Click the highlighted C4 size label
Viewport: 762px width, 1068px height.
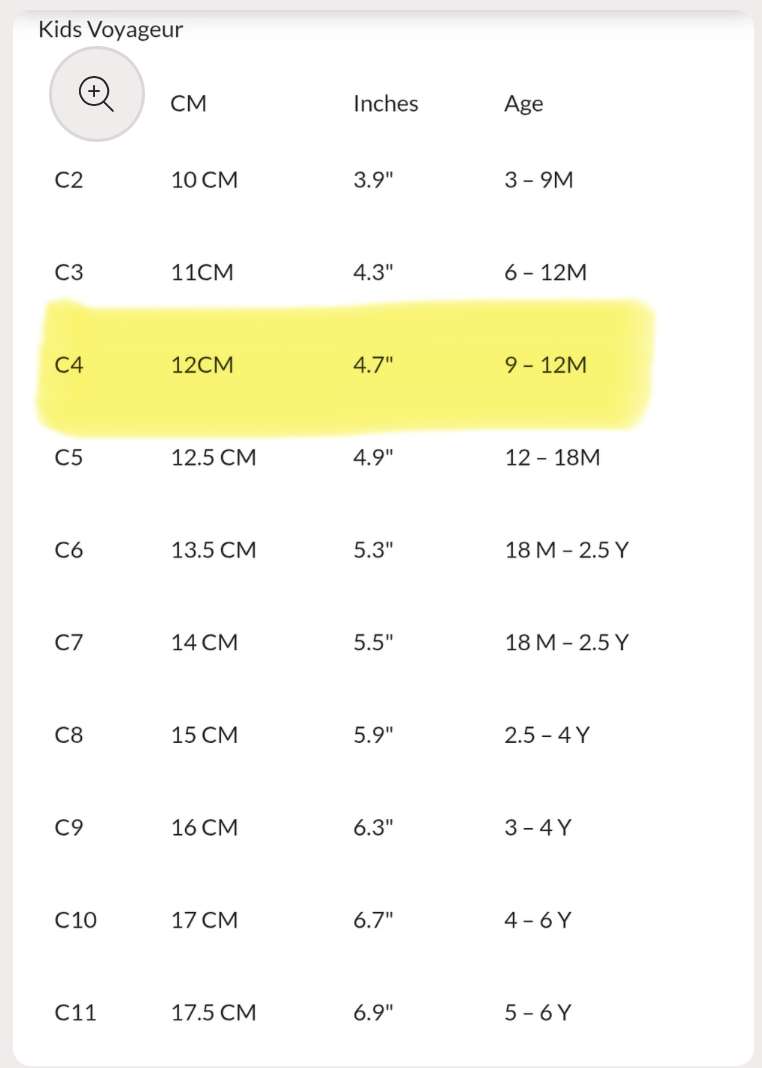tap(69, 365)
